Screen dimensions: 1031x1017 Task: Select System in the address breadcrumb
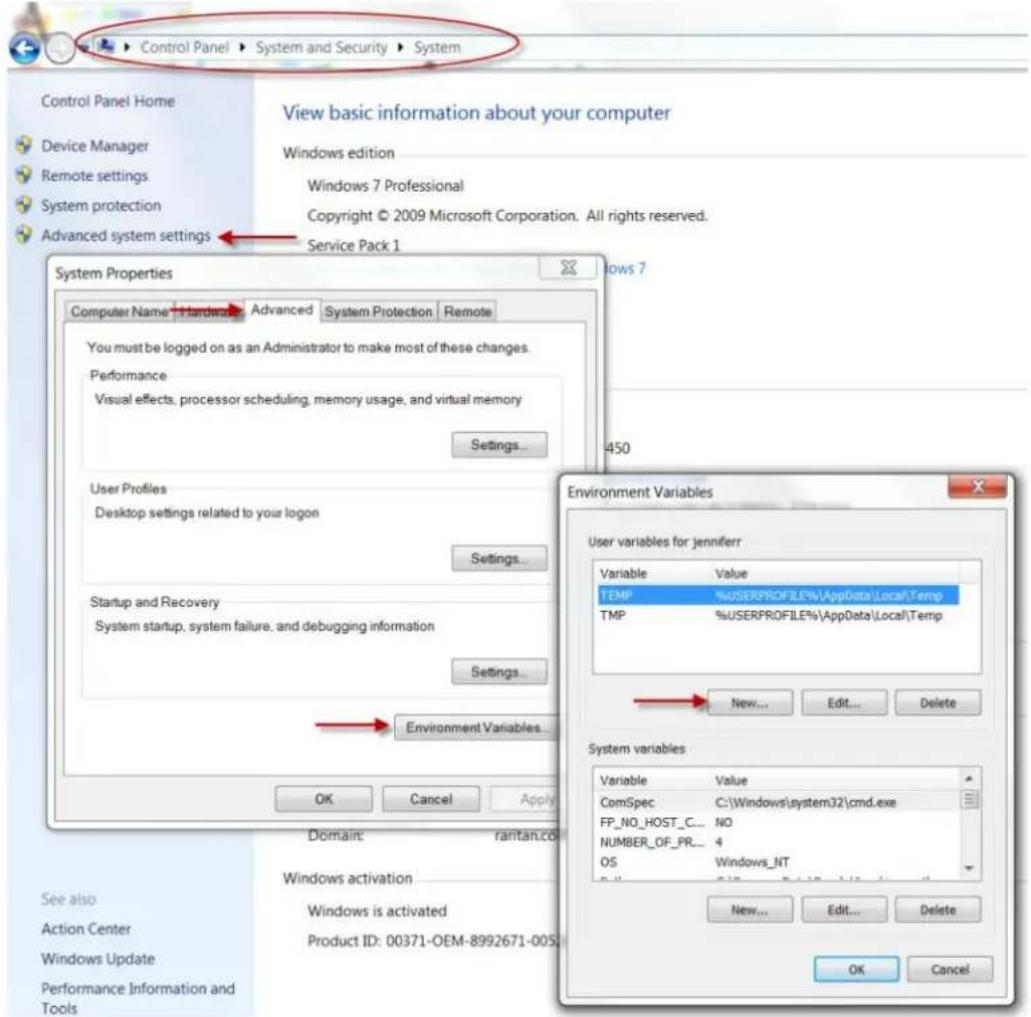click(437, 47)
